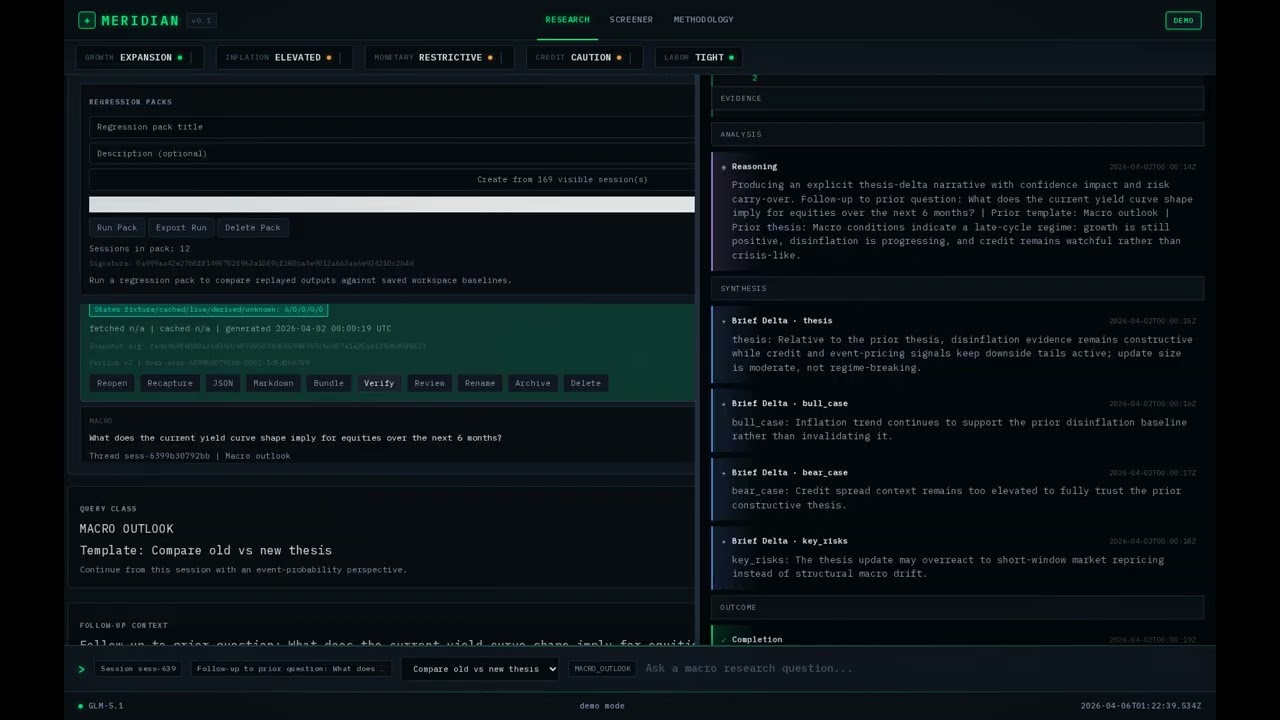Click the Delete Pack button
The image size is (1280, 720).
coord(253,228)
